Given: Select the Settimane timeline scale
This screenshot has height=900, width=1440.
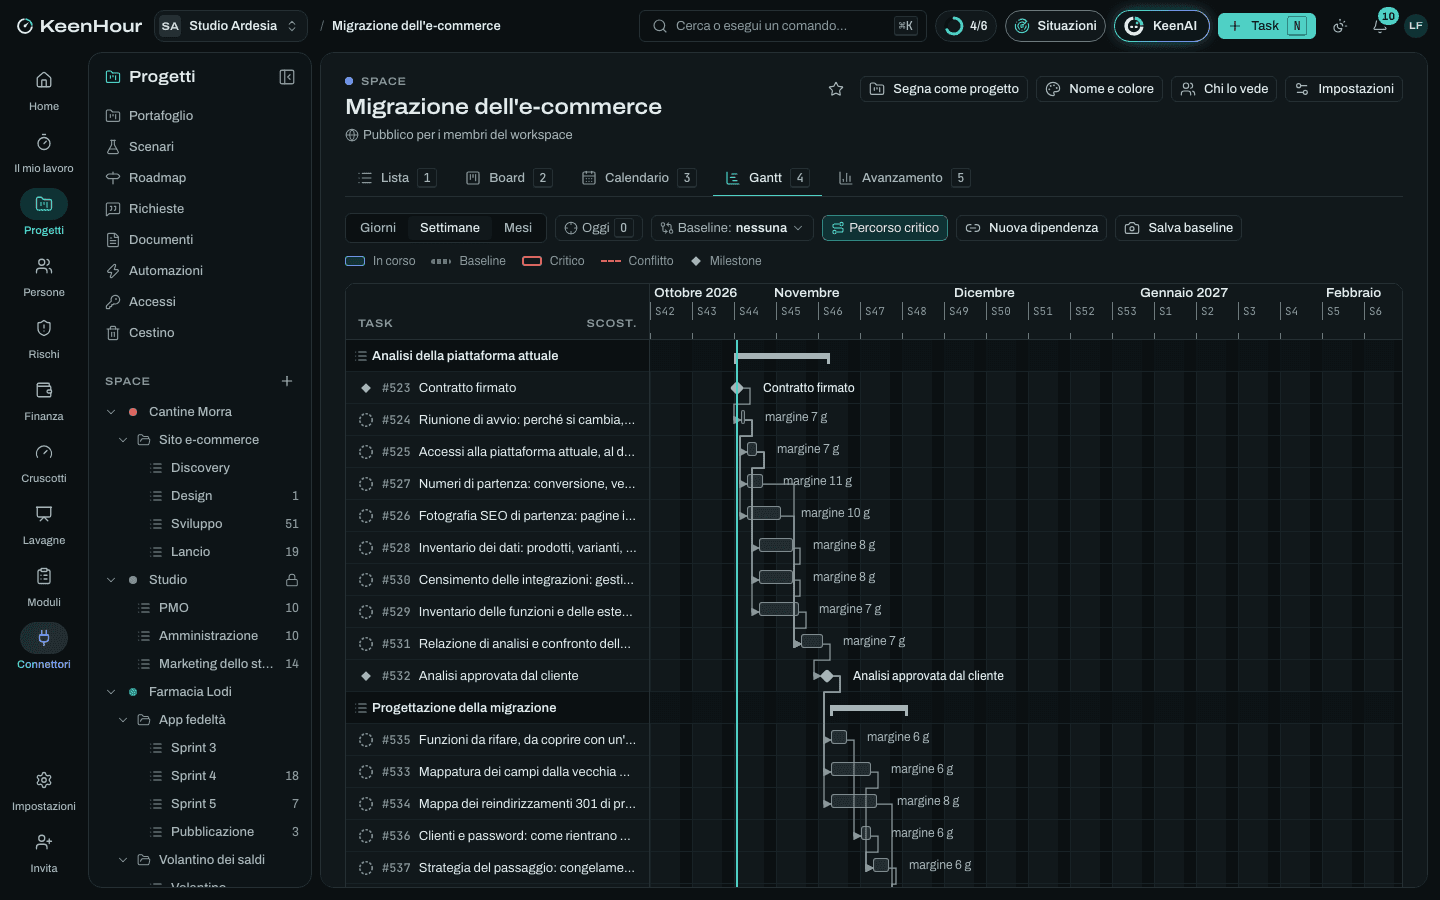Looking at the screenshot, I should (x=450, y=228).
